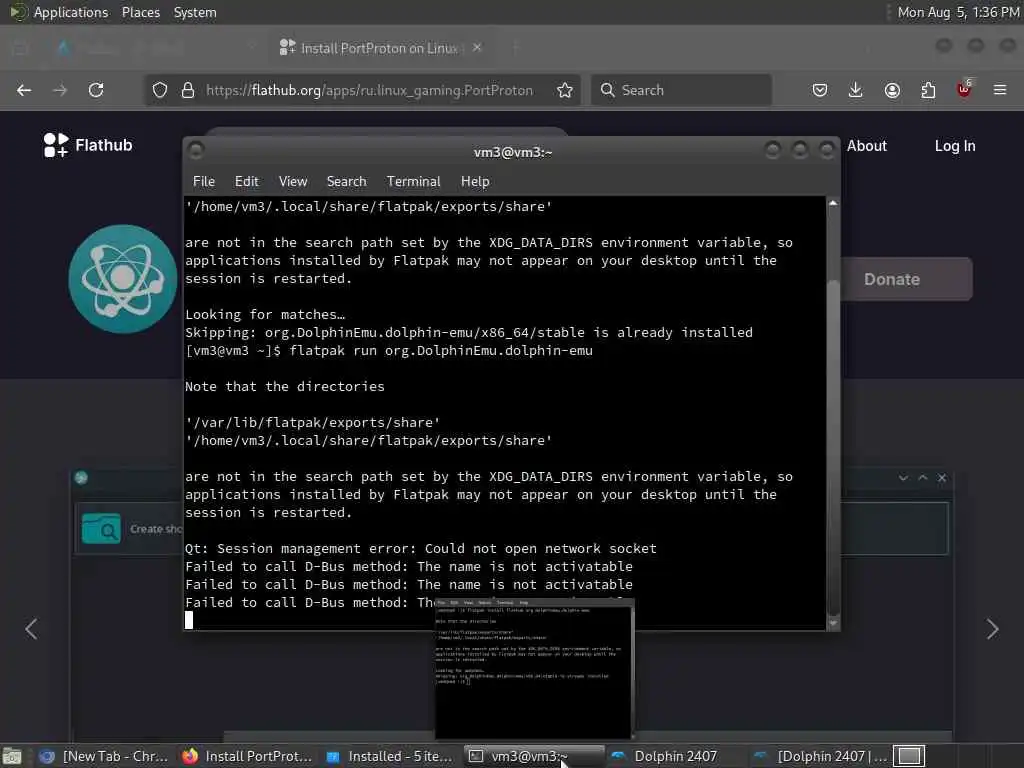Switch to Installed - 5 items taskbar item
This screenshot has height=768, width=1024.
click(390, 756)
